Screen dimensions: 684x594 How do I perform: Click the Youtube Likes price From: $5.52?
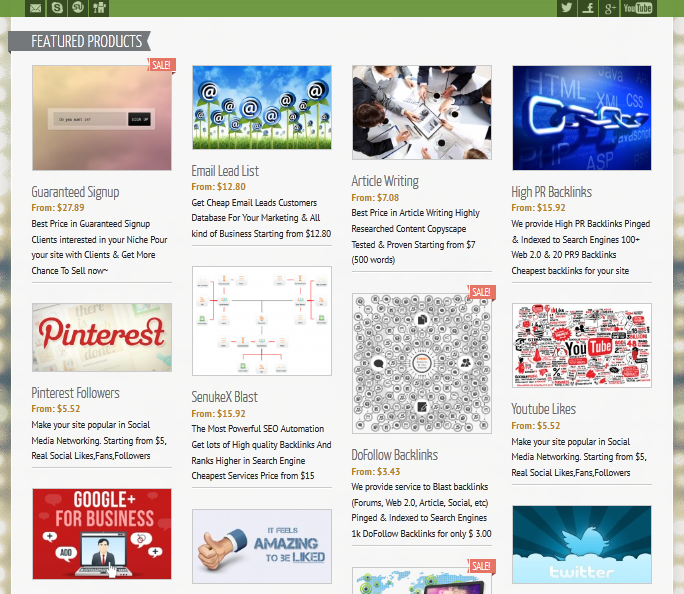pos(536,426)
